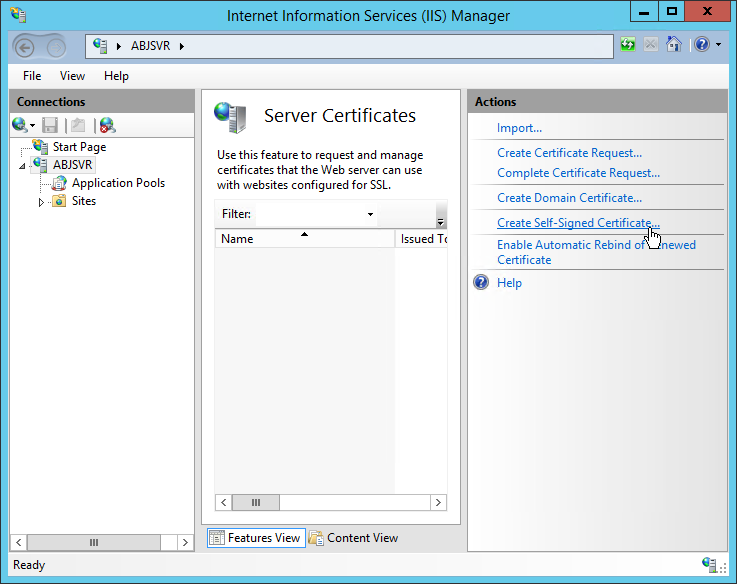The height and width of the screenshot is (584, 737).
Task: Click into the Filter text field
Action: (310, 214)
